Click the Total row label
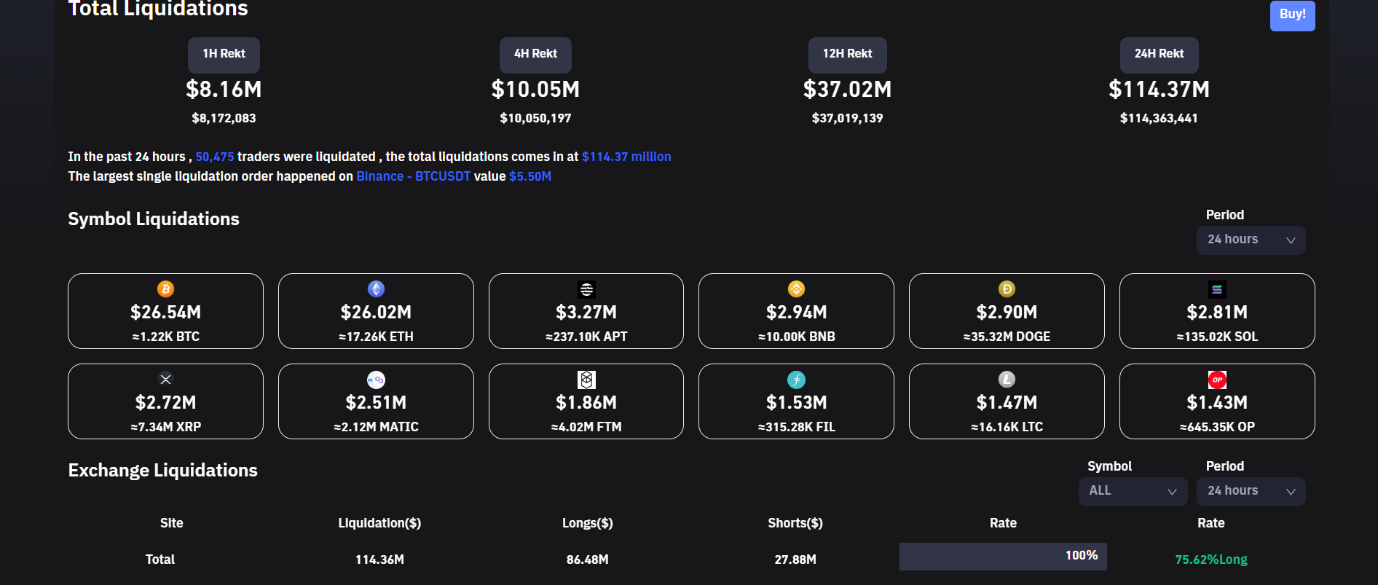 [160, 560]
